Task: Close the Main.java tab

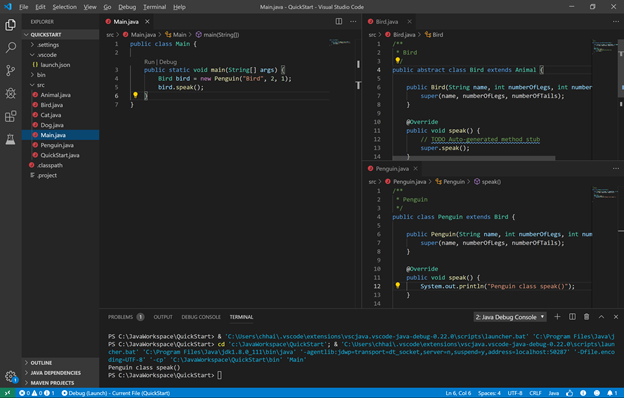Action: click(x=147, y=21)
